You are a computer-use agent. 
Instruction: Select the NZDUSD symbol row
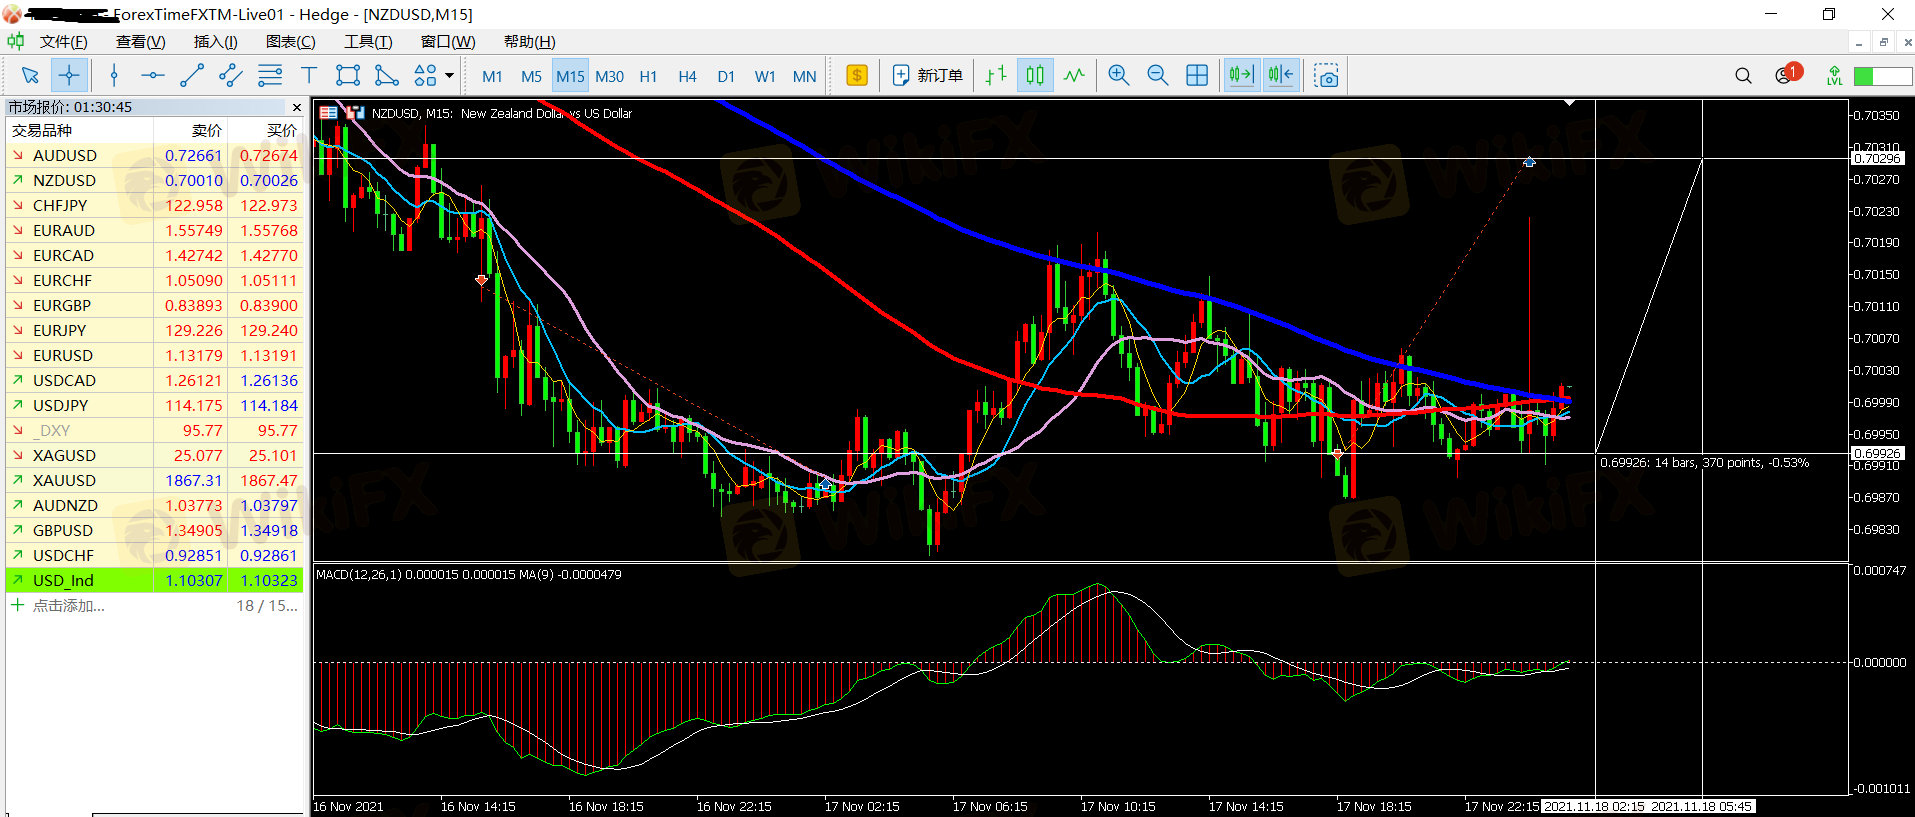click(155, 180)
